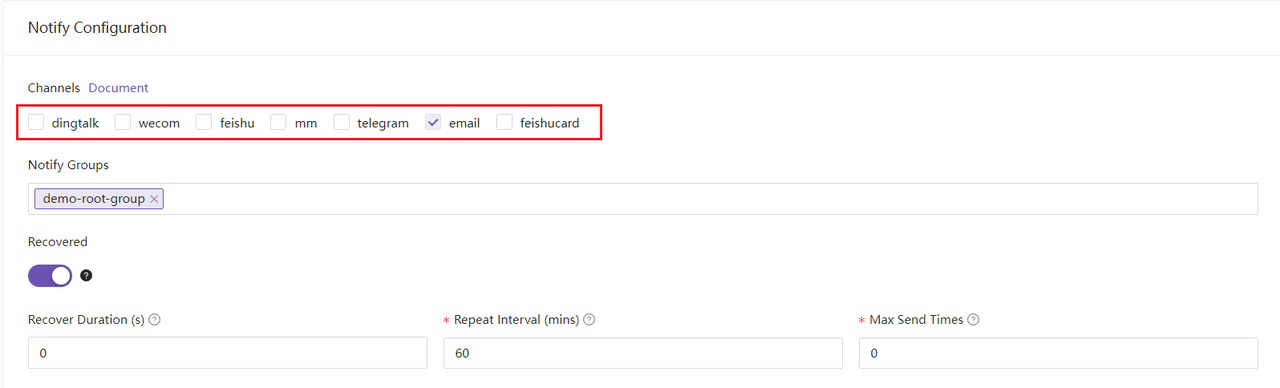The image size is (1280, 388).
Task: Tick the feishu channel checkbox
Action: pos(204,122)
